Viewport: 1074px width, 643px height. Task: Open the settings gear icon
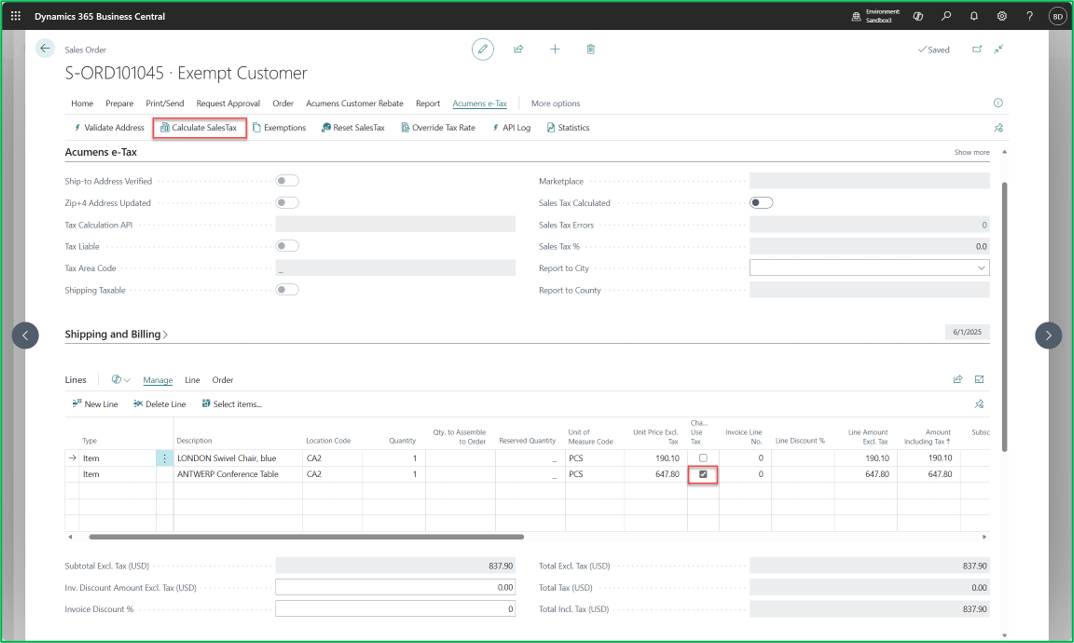(1001, 16)
